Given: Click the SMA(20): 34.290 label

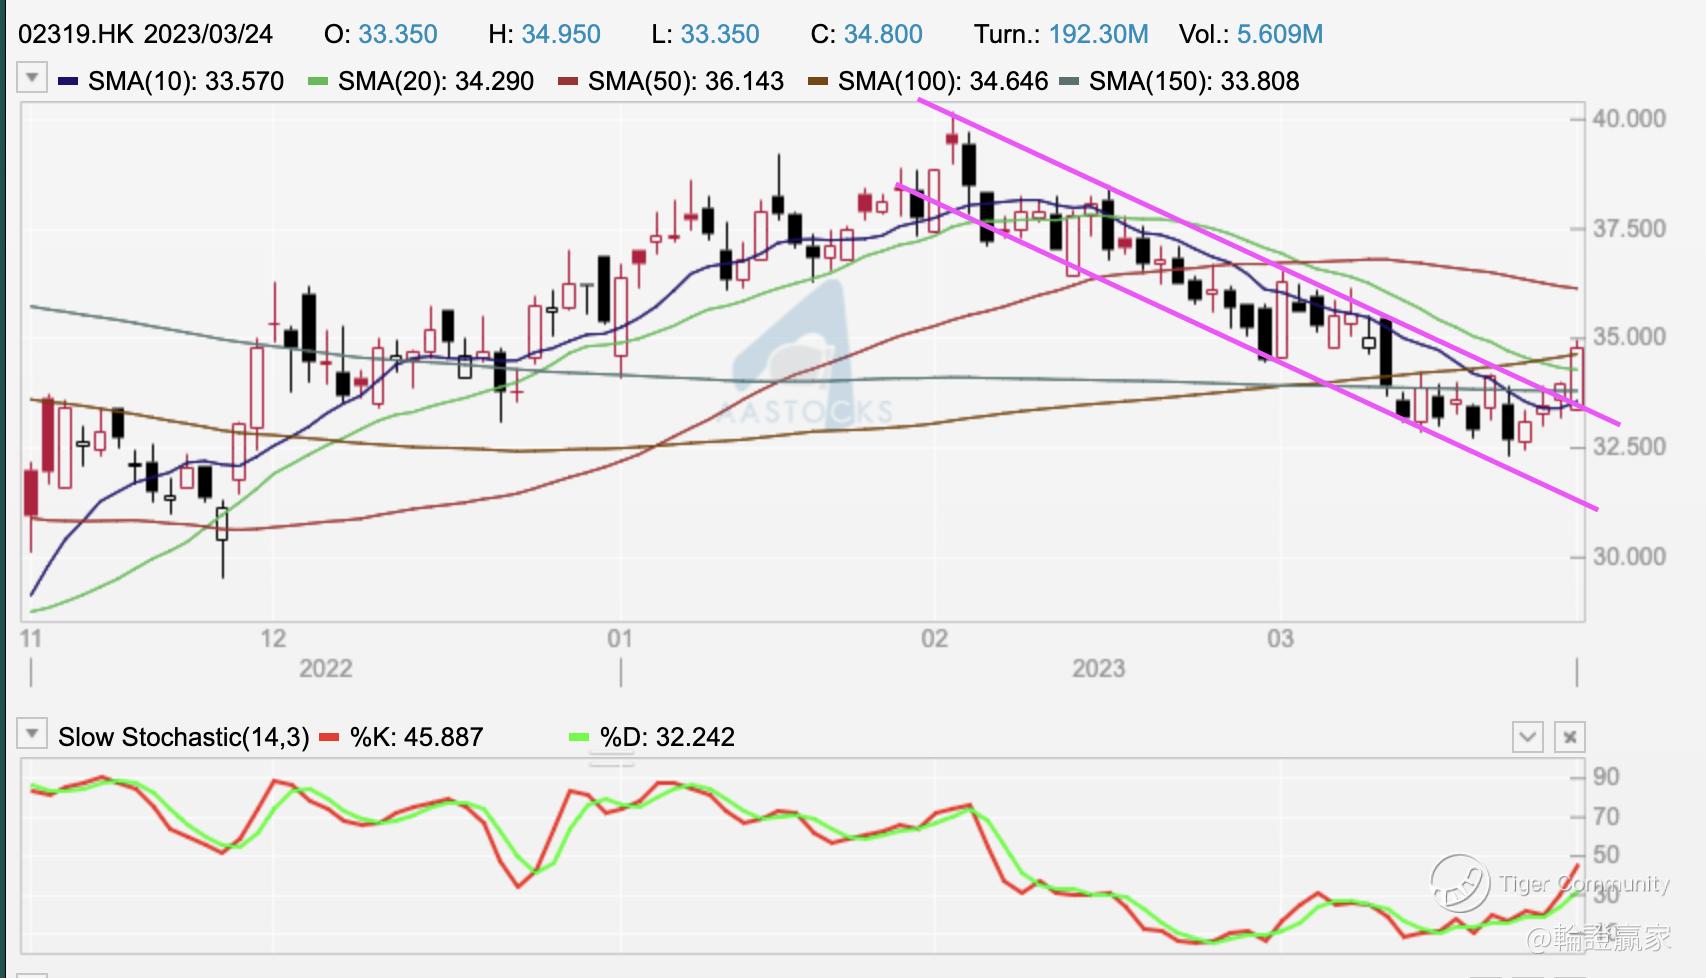Looking at the screenshot, I should [436, 81].
